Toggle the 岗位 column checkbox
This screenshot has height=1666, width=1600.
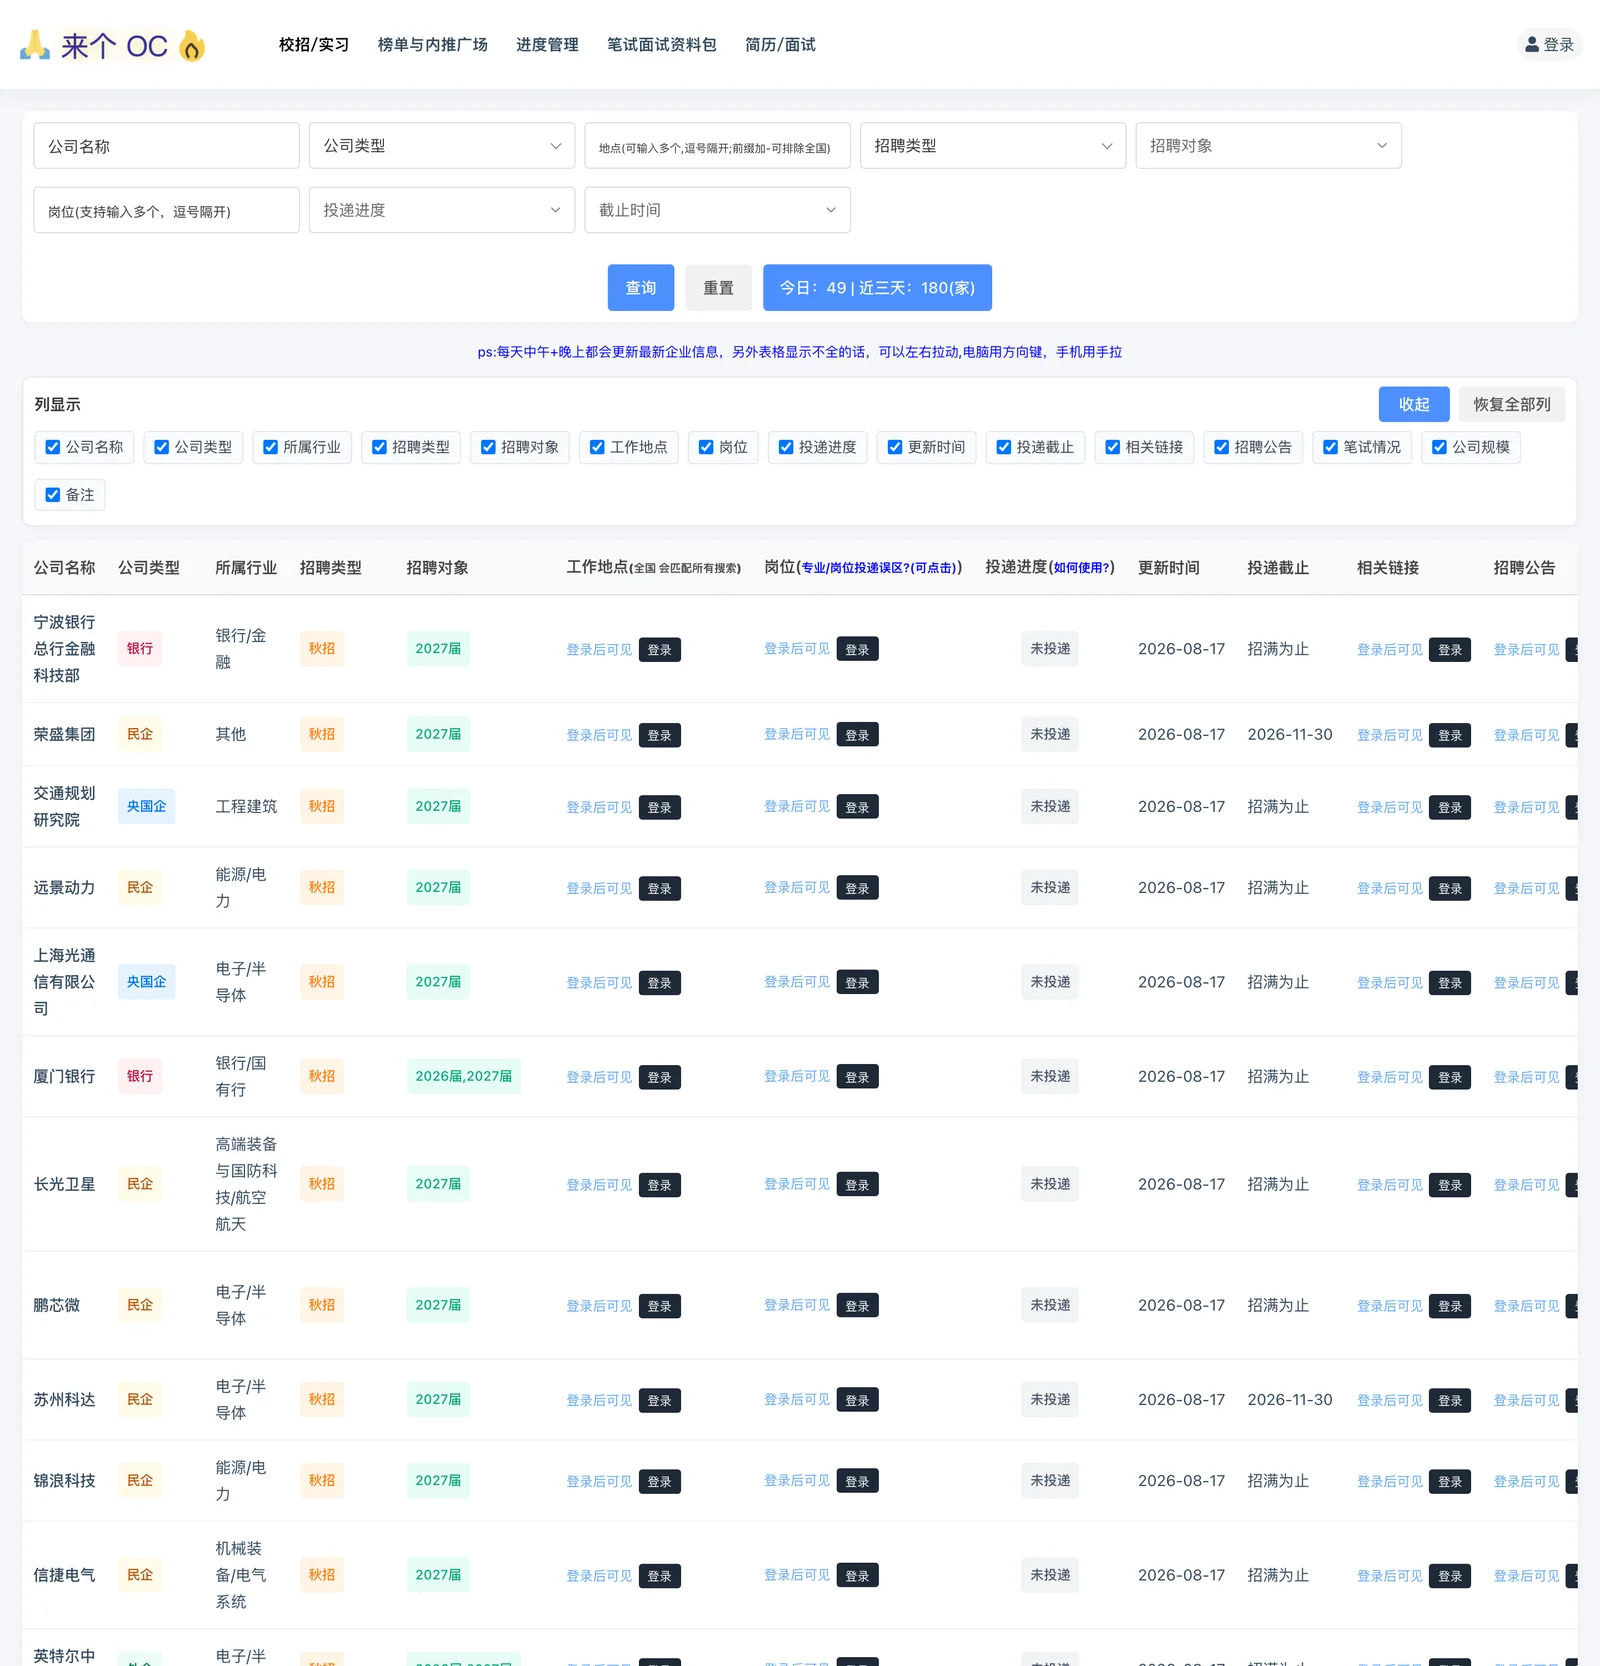coord(706,447)
